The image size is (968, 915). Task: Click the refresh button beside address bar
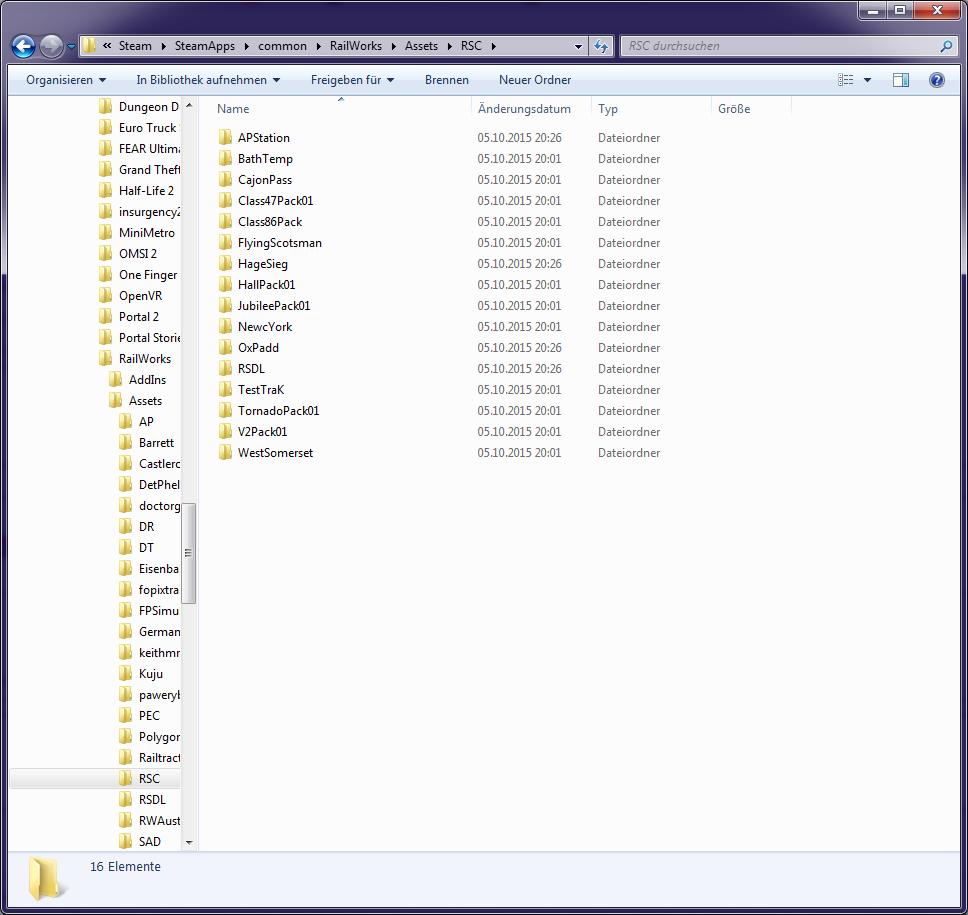coord(601,46)
